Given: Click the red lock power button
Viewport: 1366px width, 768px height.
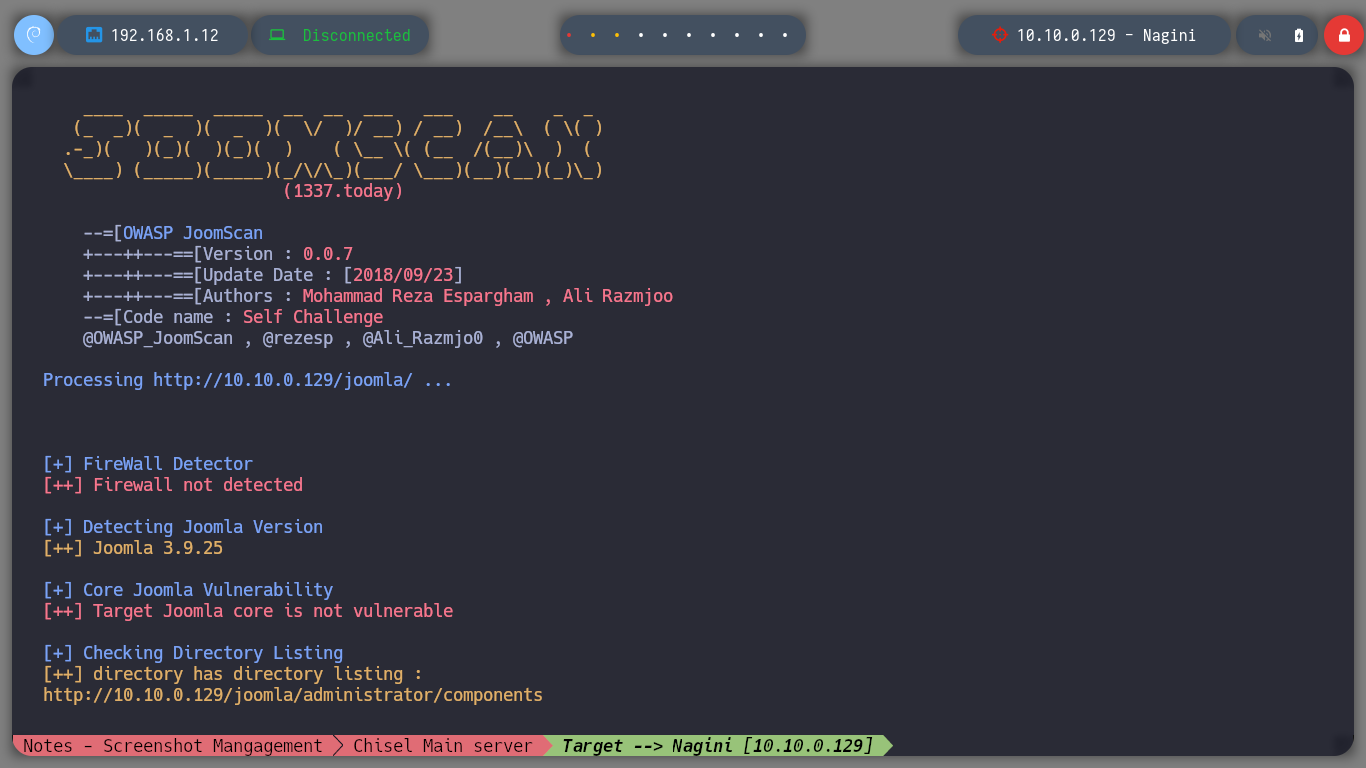Looking at the screenshot, I should (x=1343, y=35).
